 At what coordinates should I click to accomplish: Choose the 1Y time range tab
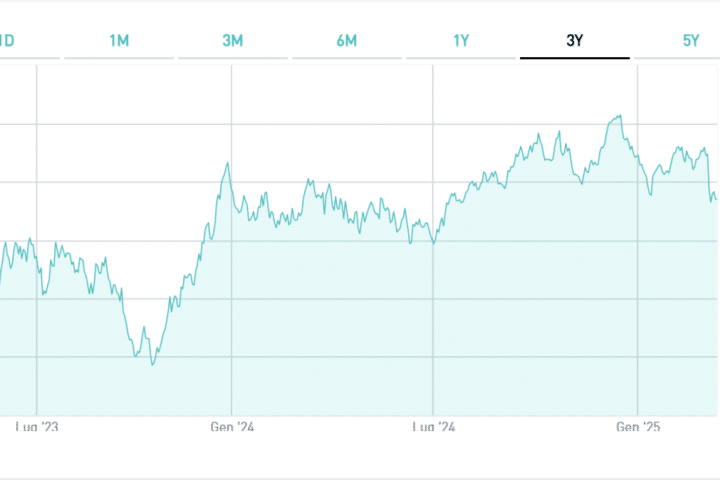coord(461,41)
